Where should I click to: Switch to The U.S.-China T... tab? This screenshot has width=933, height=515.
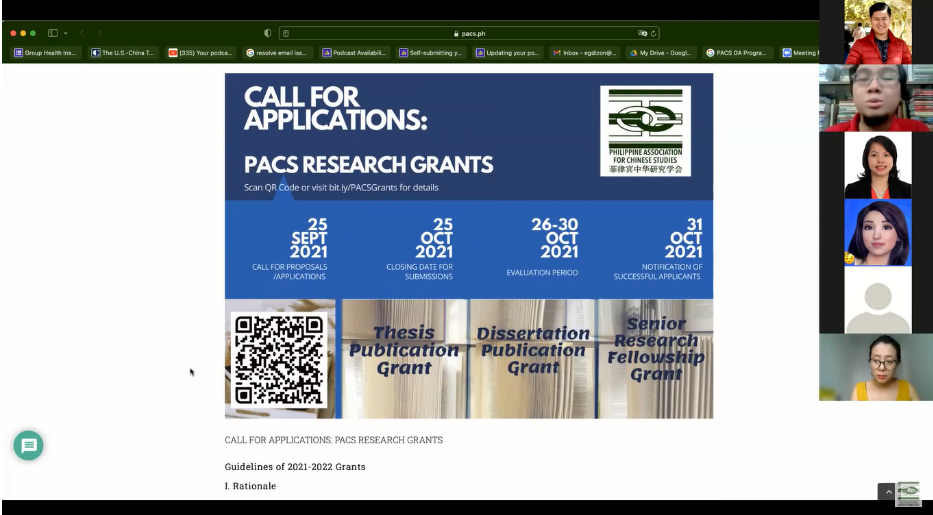[123, 53]
